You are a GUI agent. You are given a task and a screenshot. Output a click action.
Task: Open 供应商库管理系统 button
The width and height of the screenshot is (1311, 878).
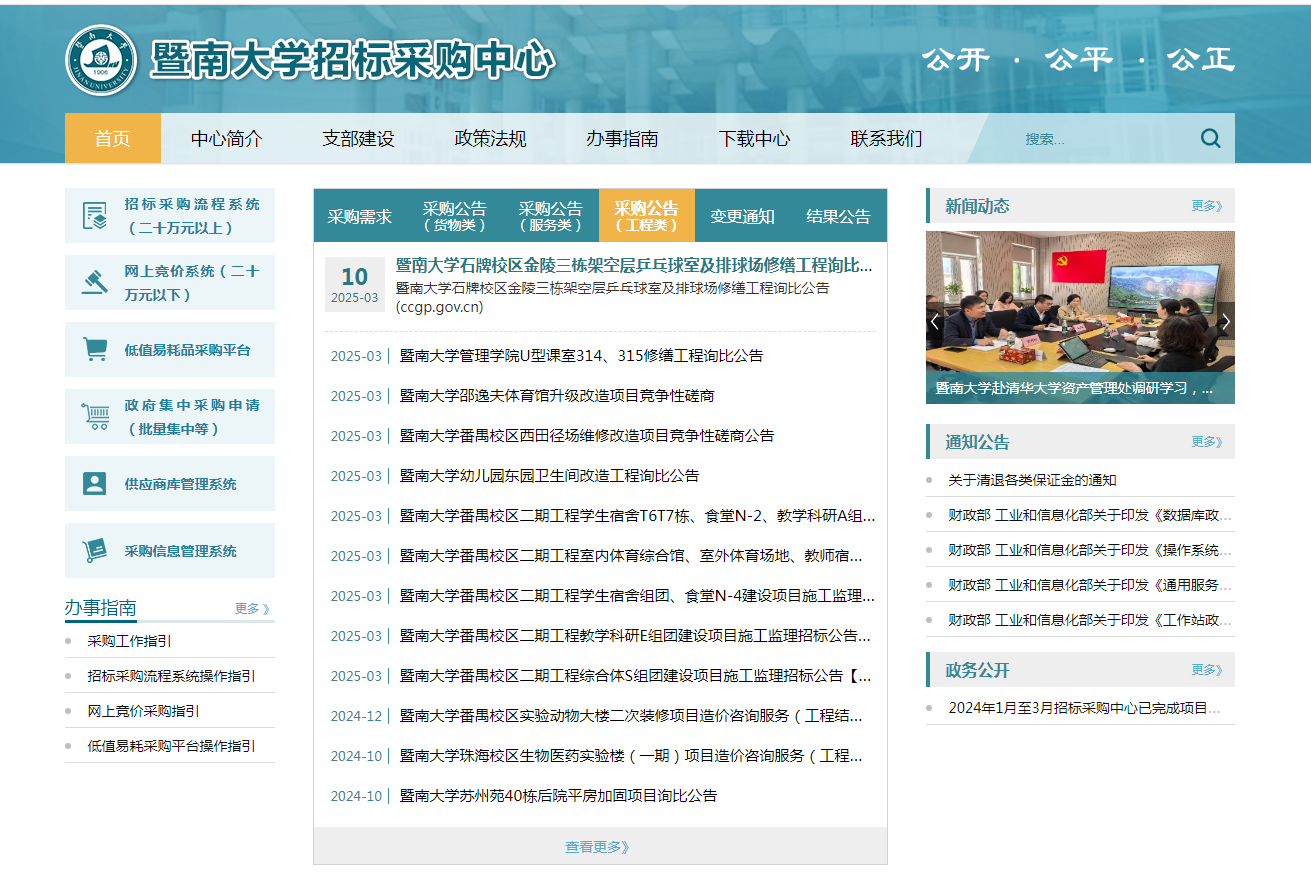pos(170,484)
